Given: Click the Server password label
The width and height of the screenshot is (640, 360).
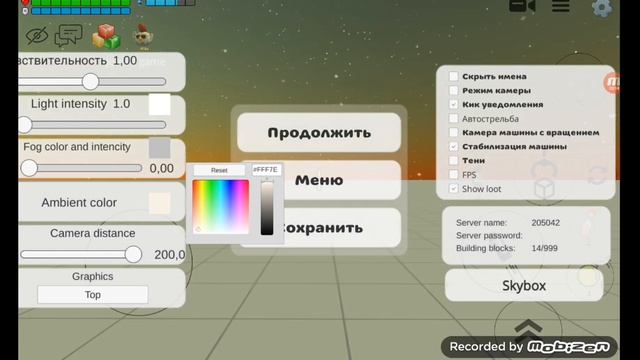Looking at the screenshot, I should pyautogui.click(x=489, y=236).
